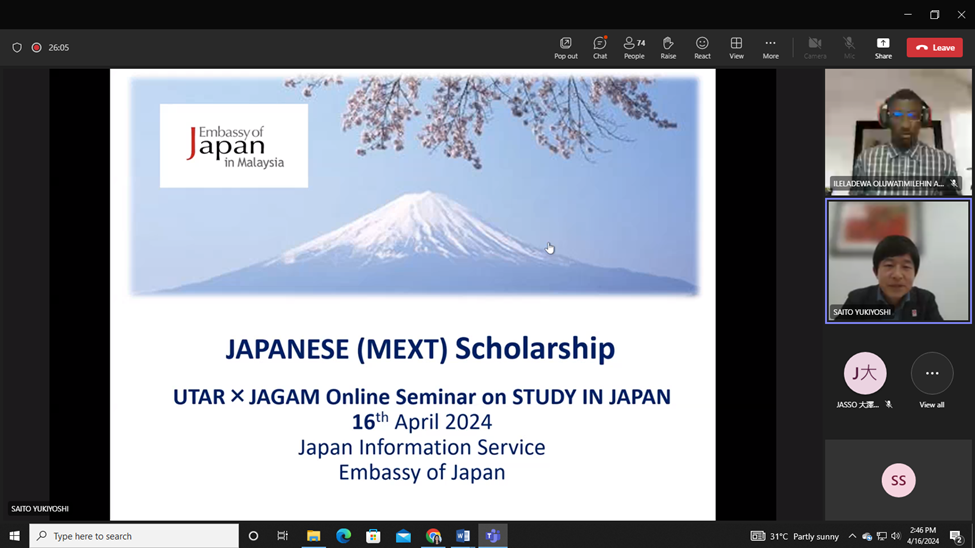Viewport: 975px width, 548px height.
Task: Open the React emoji menu
Action: coord(702,48)
